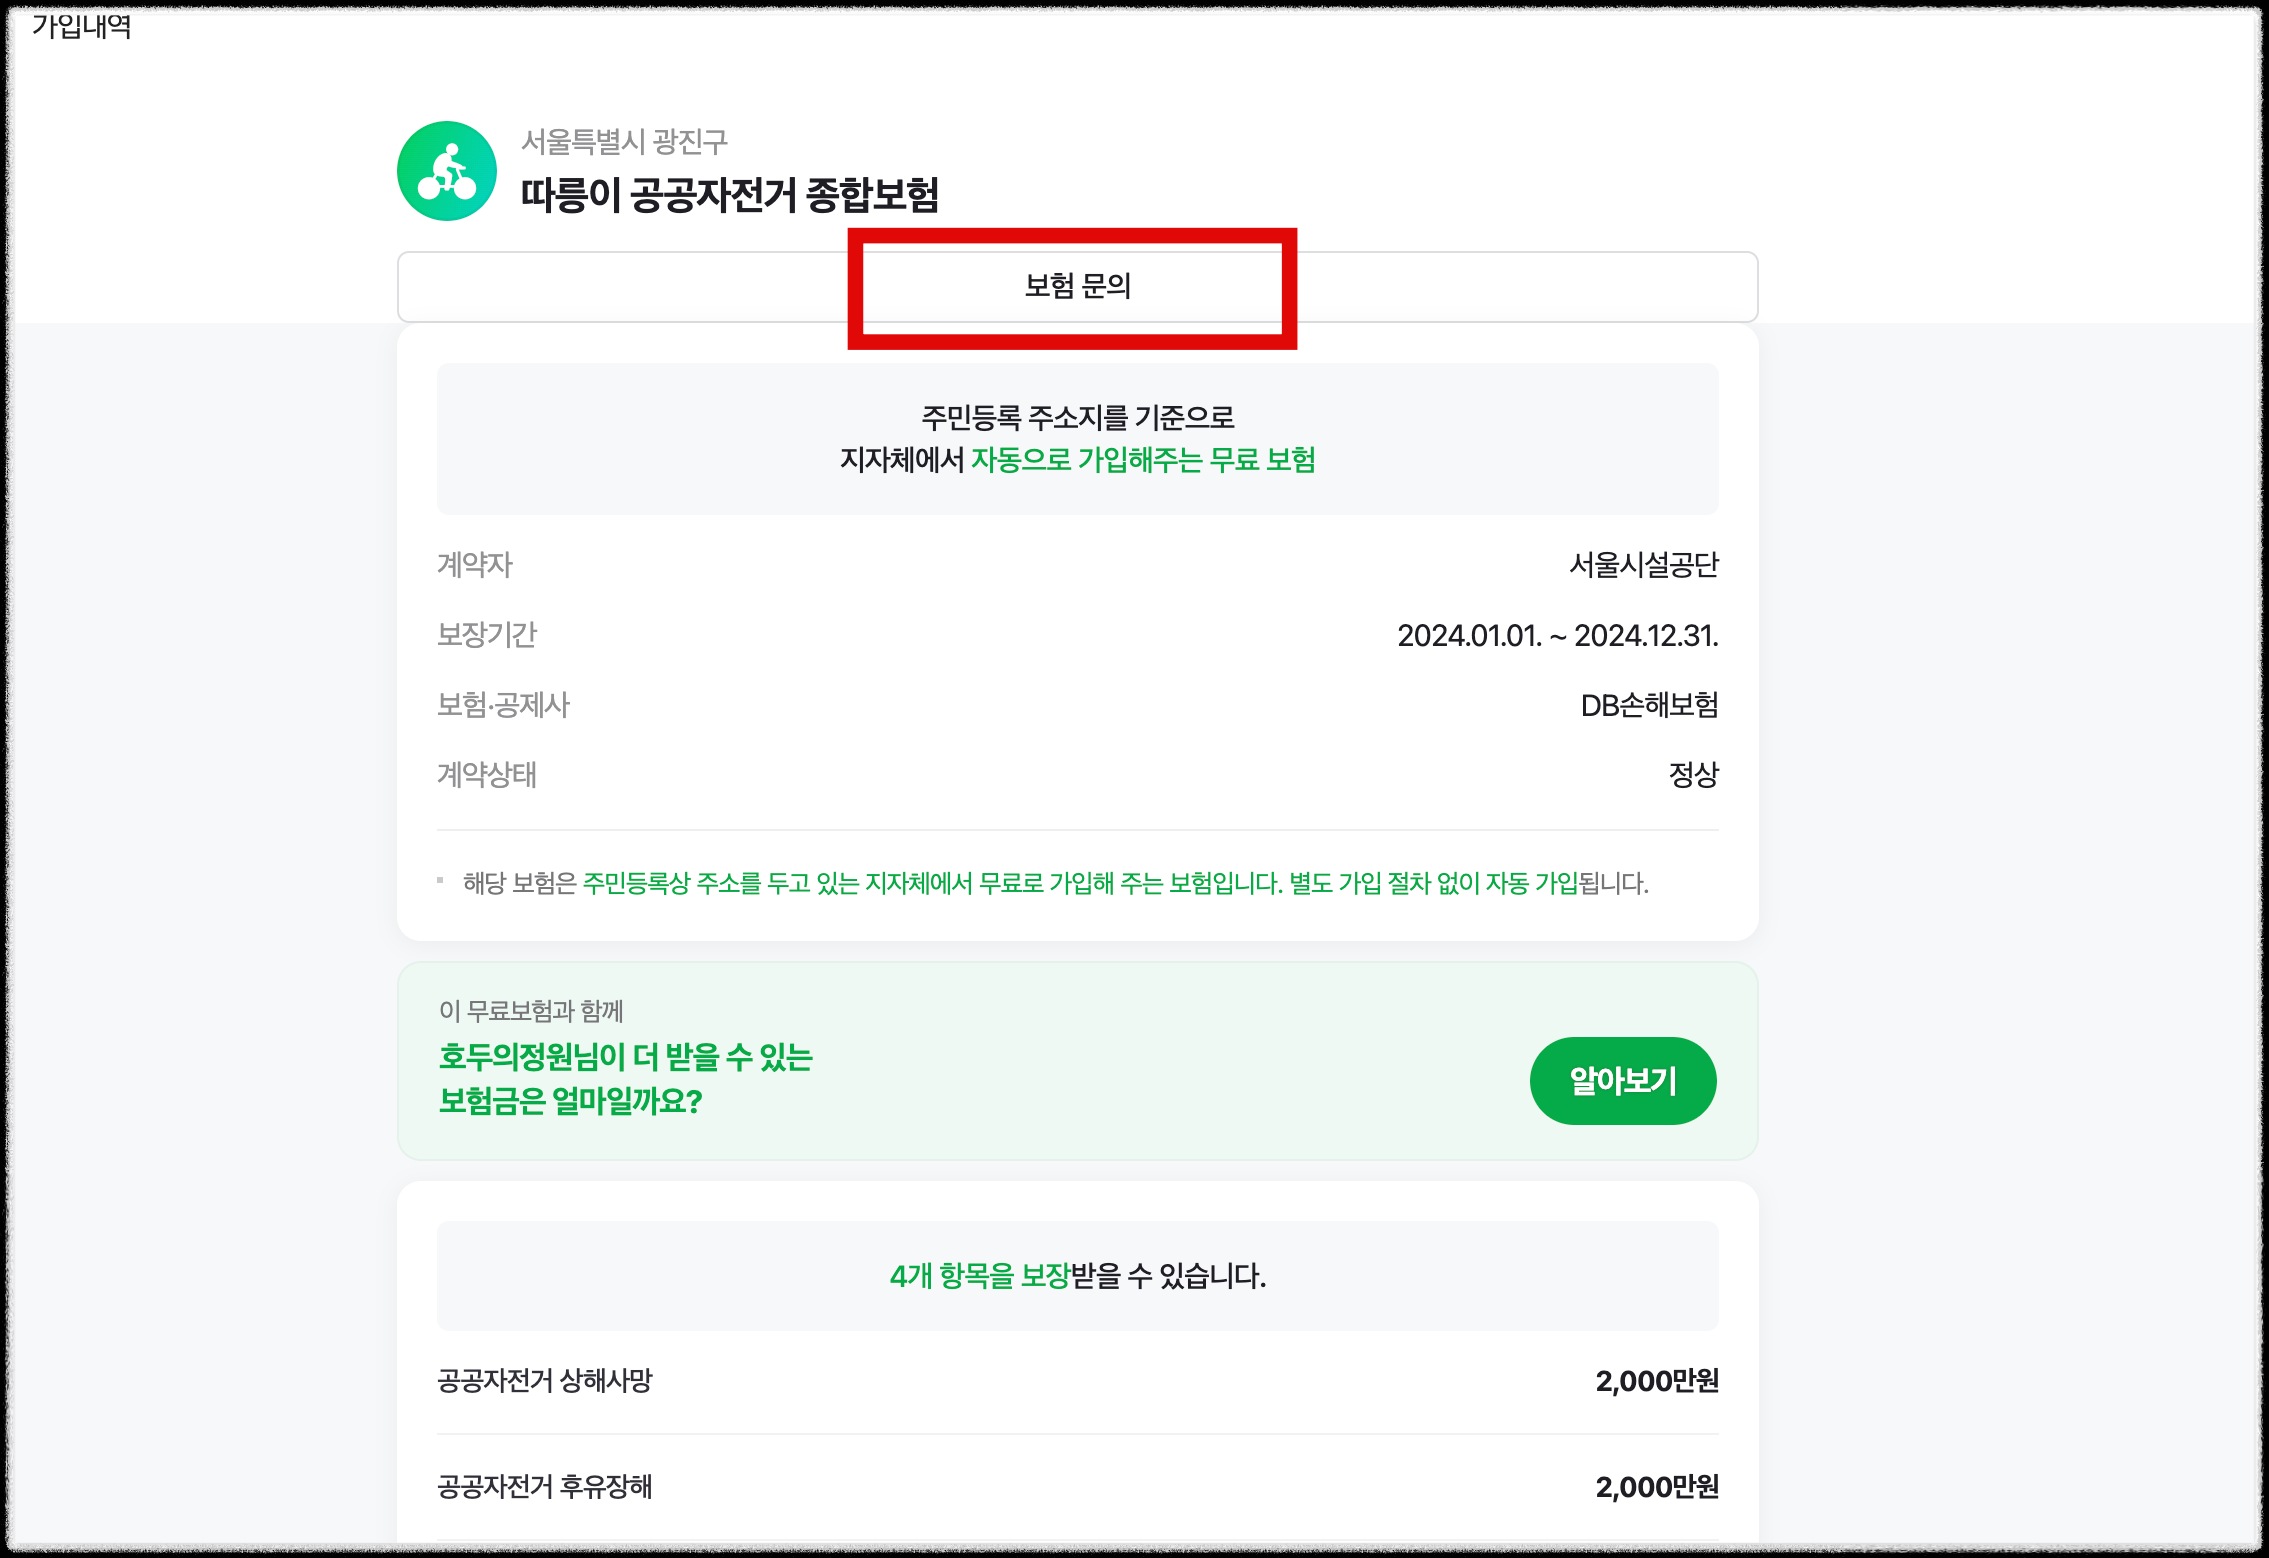Click the 공공자전거 상해사망 coverage row

click(x=1076, y=1381)
